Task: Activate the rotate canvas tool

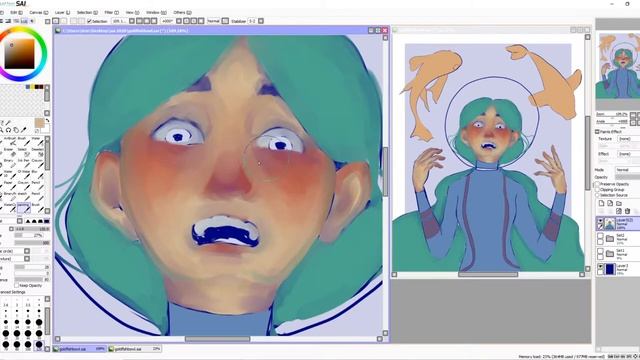Action: pos(8,130)
